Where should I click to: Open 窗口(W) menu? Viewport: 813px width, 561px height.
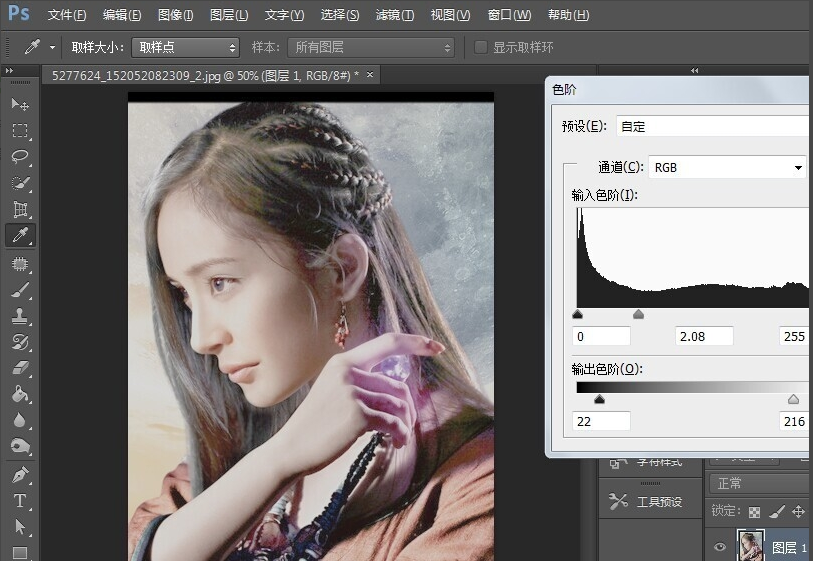point(509,15)
